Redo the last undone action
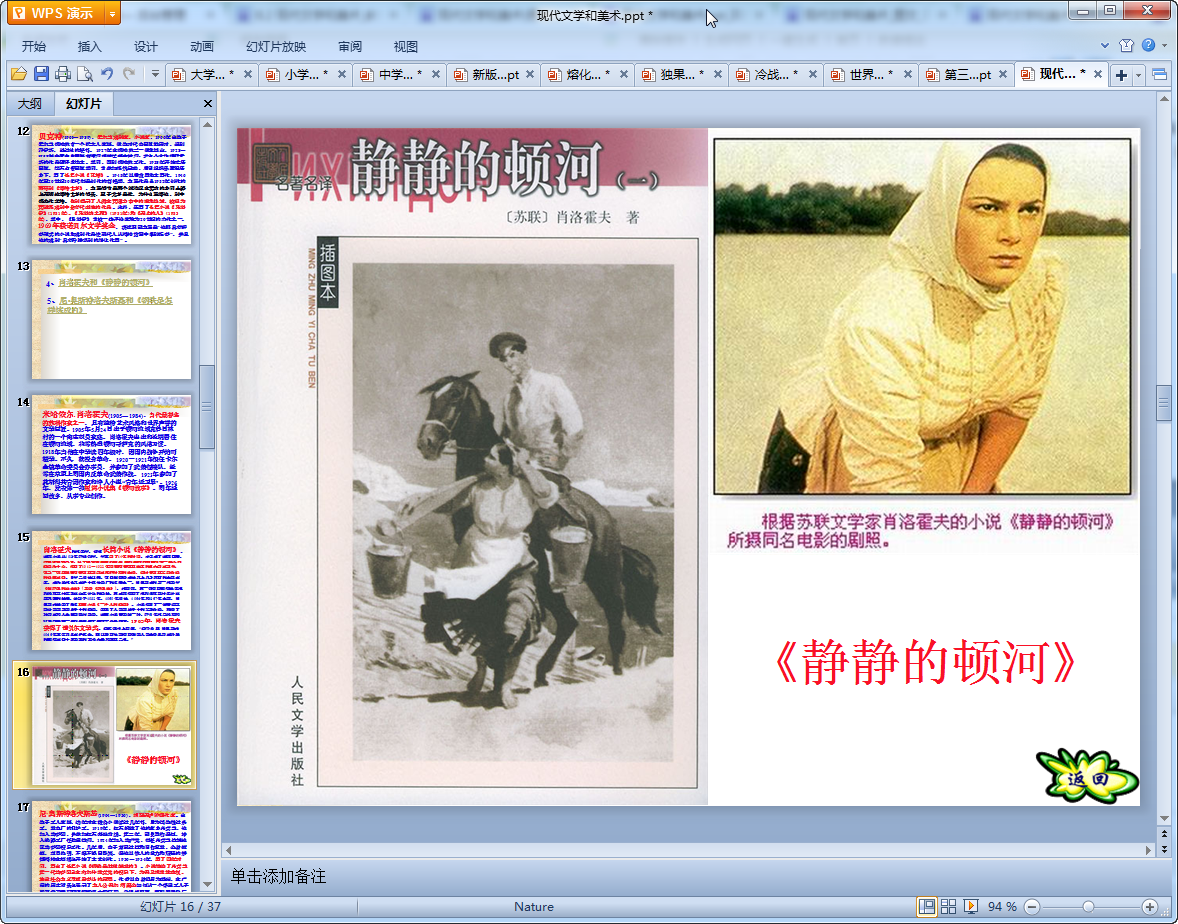This screenshot has width=1178, height=924. click(129, 74)
